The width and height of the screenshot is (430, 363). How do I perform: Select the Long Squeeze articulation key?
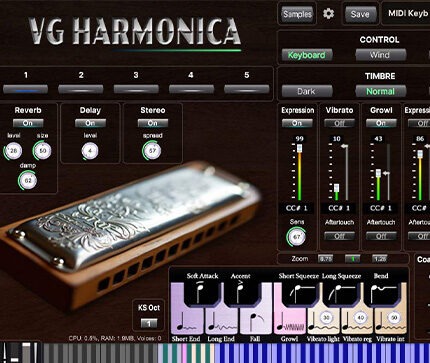tap(341, 294)
